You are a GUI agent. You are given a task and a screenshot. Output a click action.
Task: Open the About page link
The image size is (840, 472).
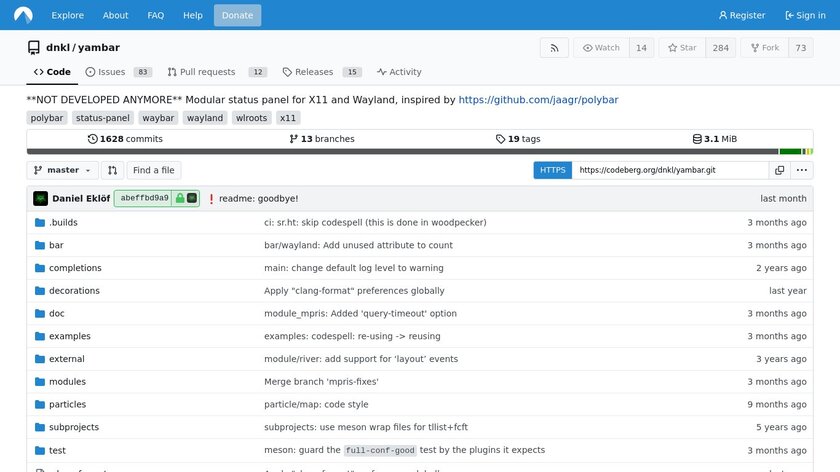115,15
